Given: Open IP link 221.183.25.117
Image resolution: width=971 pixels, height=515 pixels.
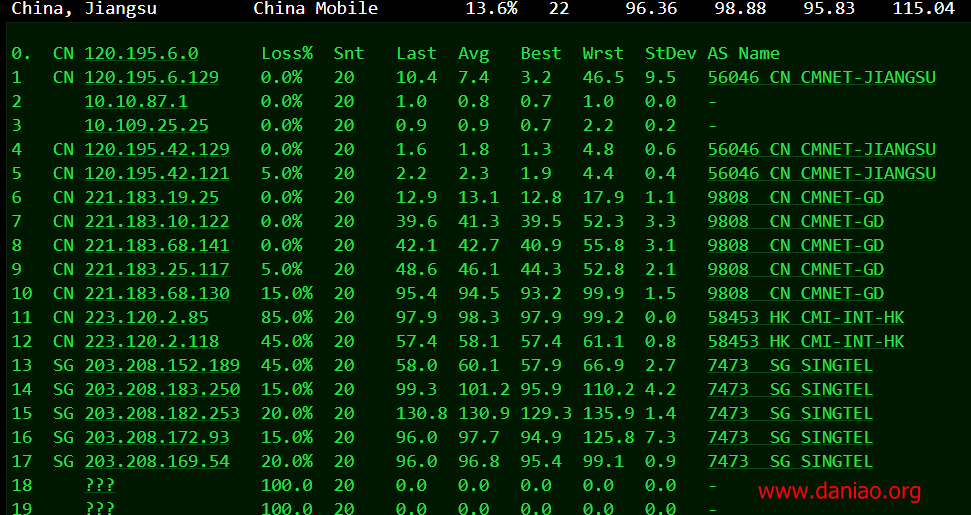Looking at the screenshot, I should 157,269.
